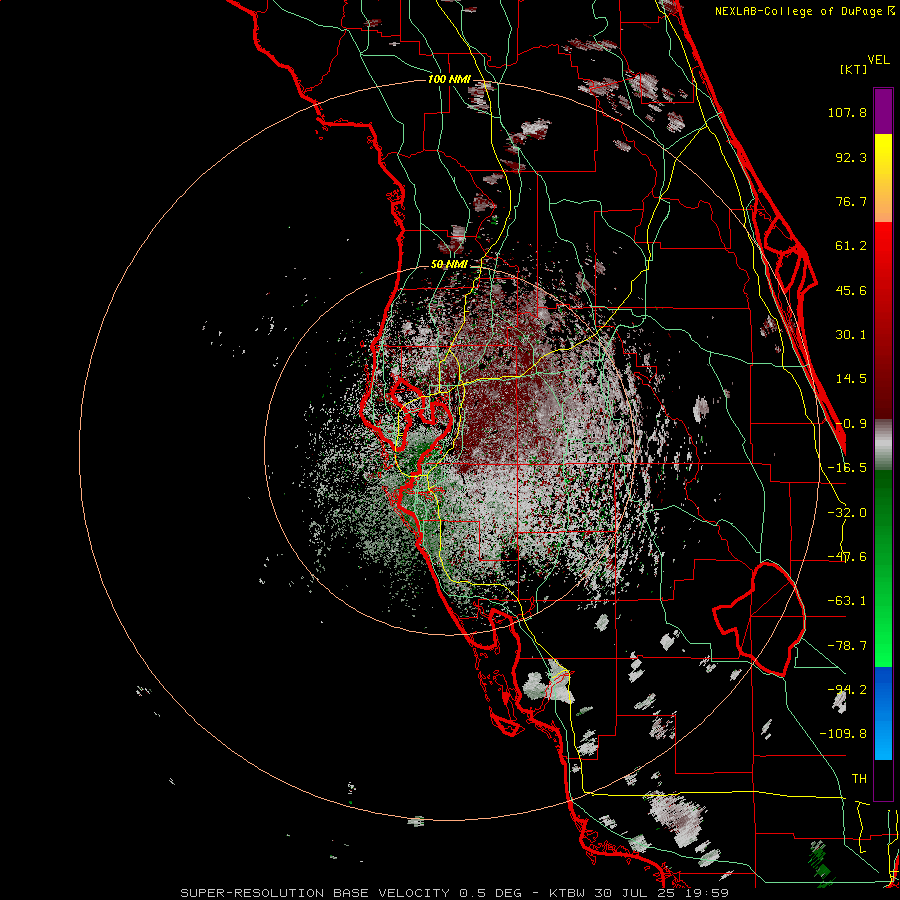Click the 45.6 legend value

click(x=851, y=290)
